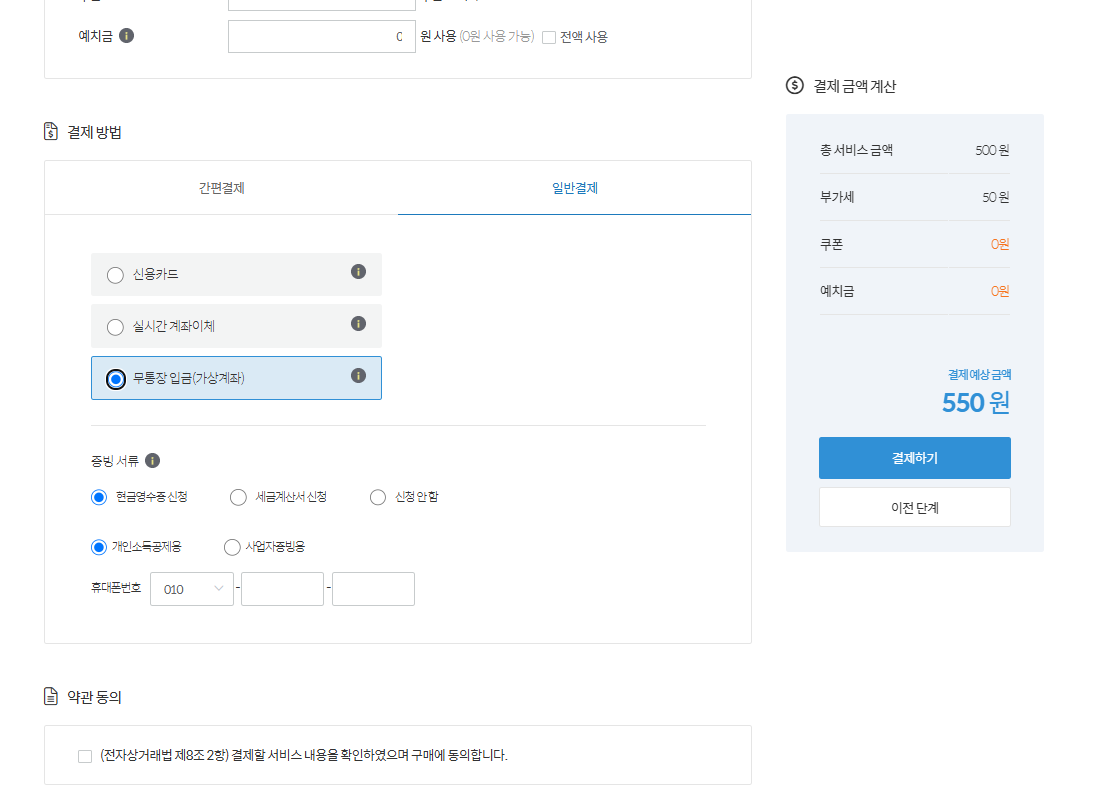1113x808 pixels.
Task: Click the info icon next to 예치금
Action: (x=126, y=36)
